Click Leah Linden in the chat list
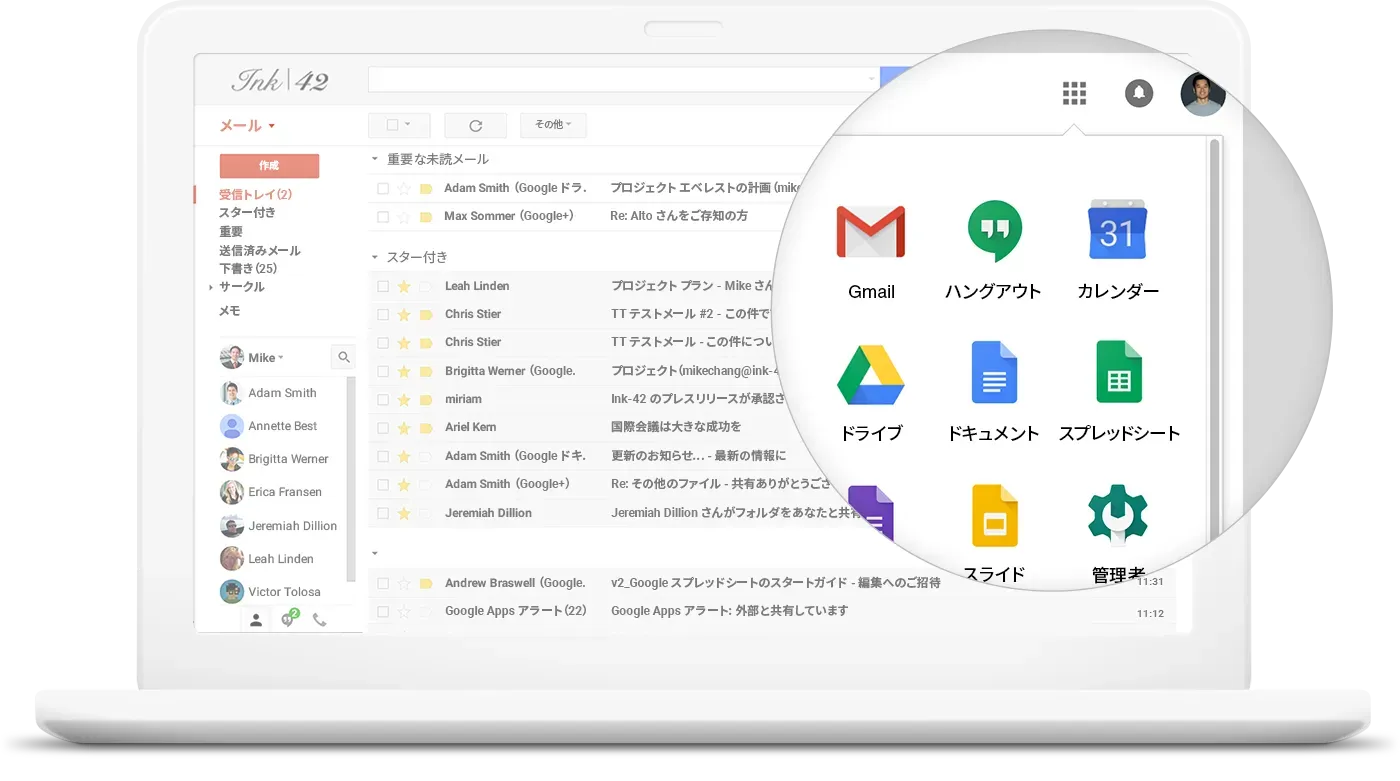Viewport: 1400px width, 781px height. point(281,559)
